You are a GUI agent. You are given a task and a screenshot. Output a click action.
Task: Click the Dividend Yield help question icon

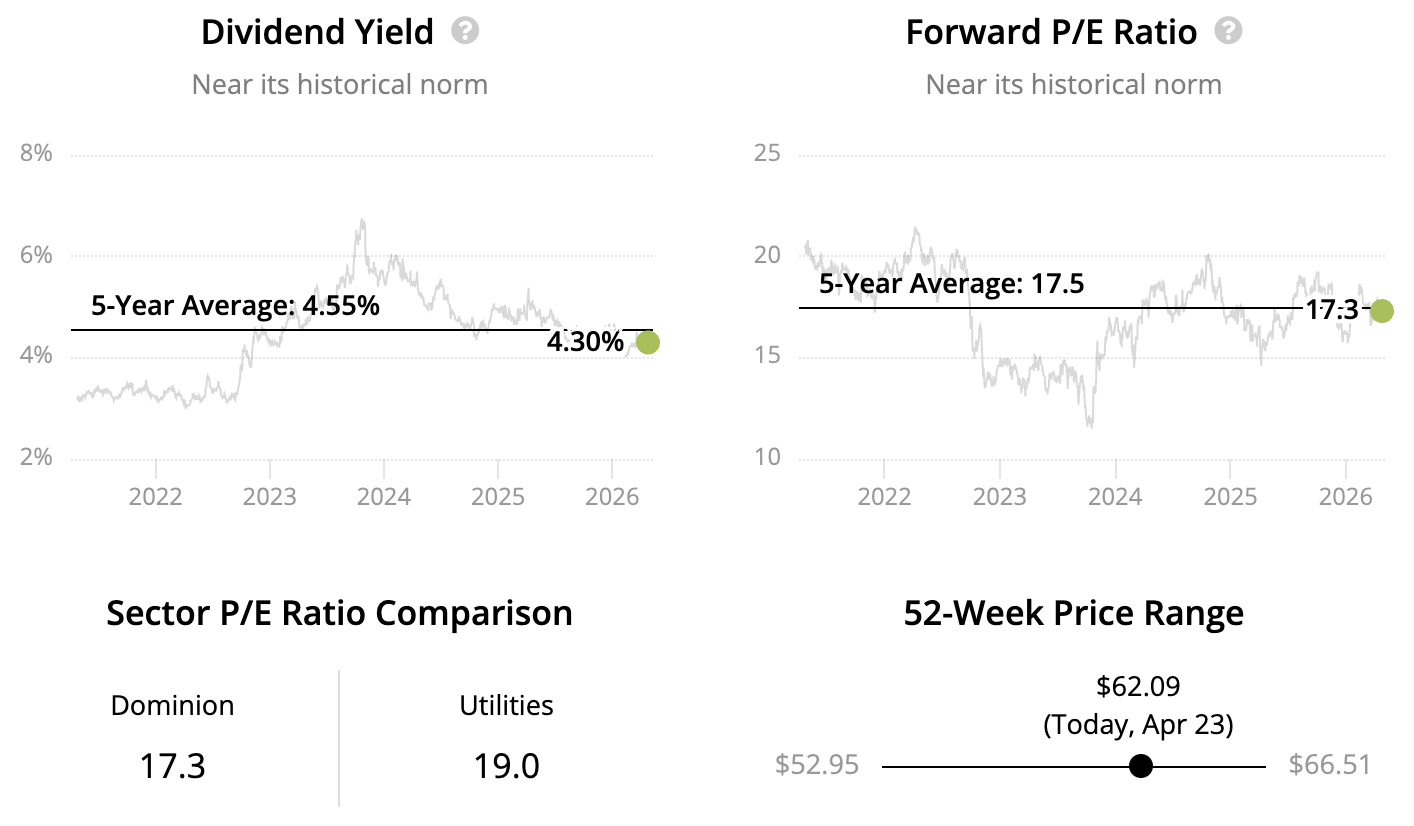point(465,31)
